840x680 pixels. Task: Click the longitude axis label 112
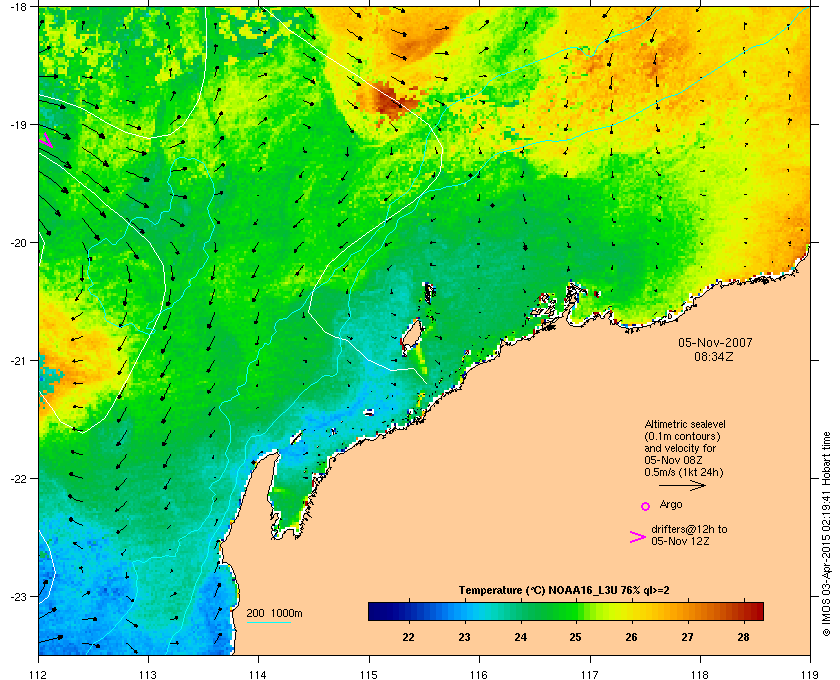pyautogui.click(x=39, y=674)
